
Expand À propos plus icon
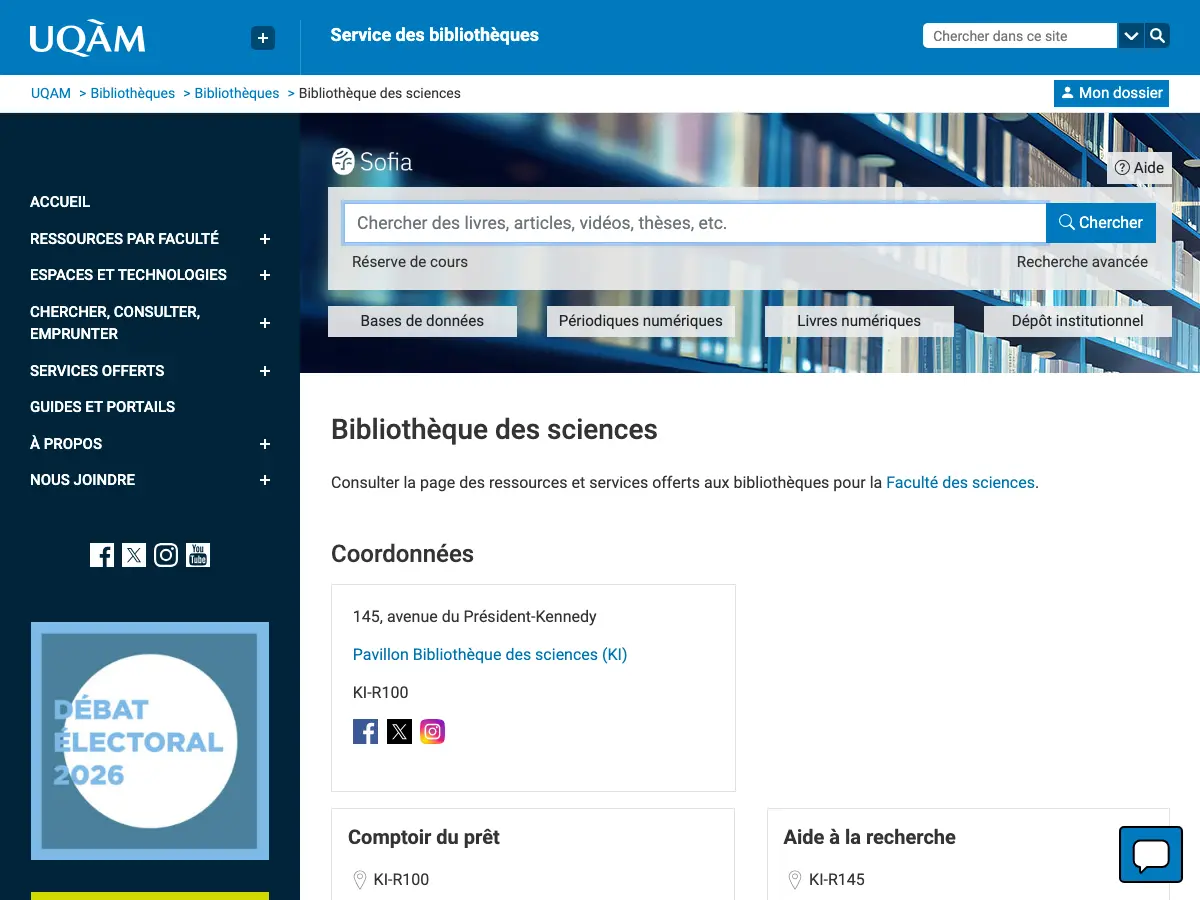(x=265, y=444)
